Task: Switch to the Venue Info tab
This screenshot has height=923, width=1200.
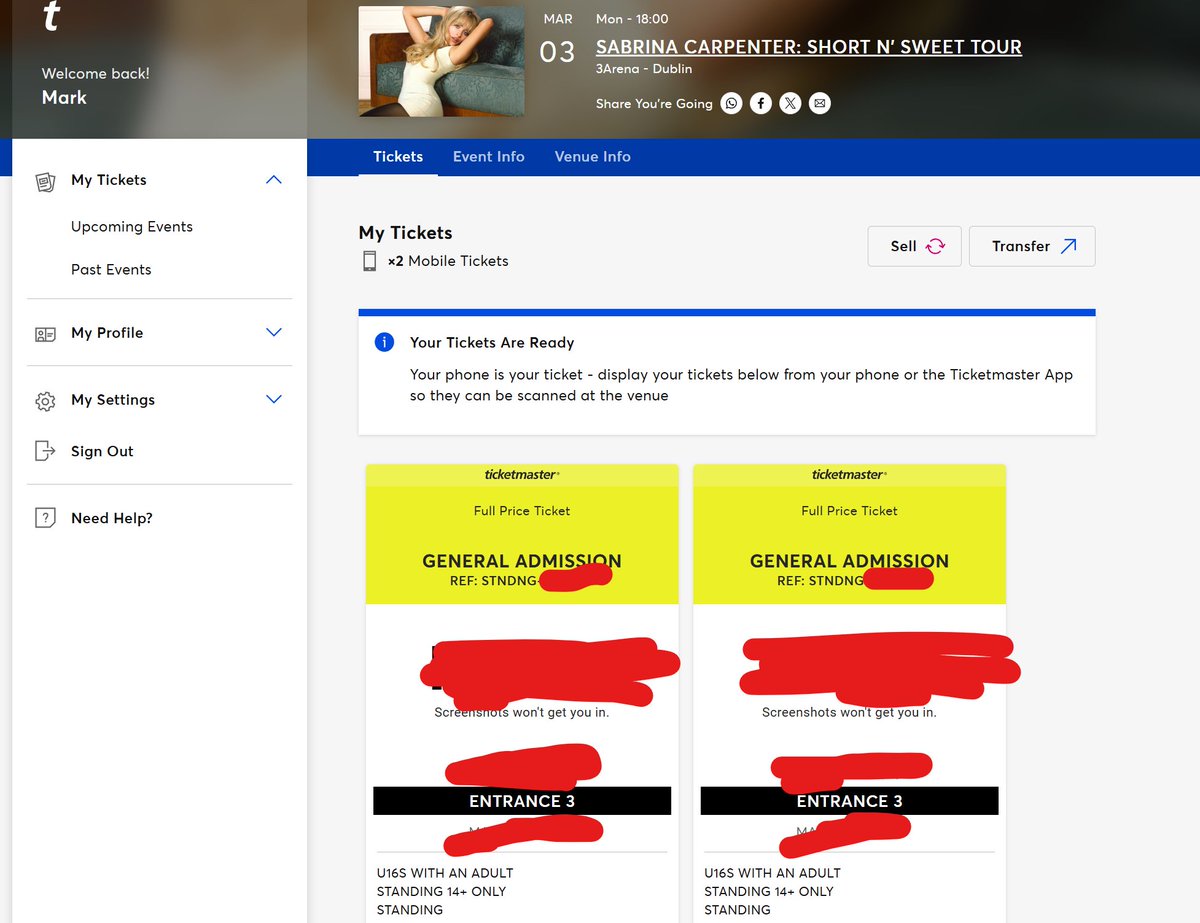Action: [x=593, y=157]
